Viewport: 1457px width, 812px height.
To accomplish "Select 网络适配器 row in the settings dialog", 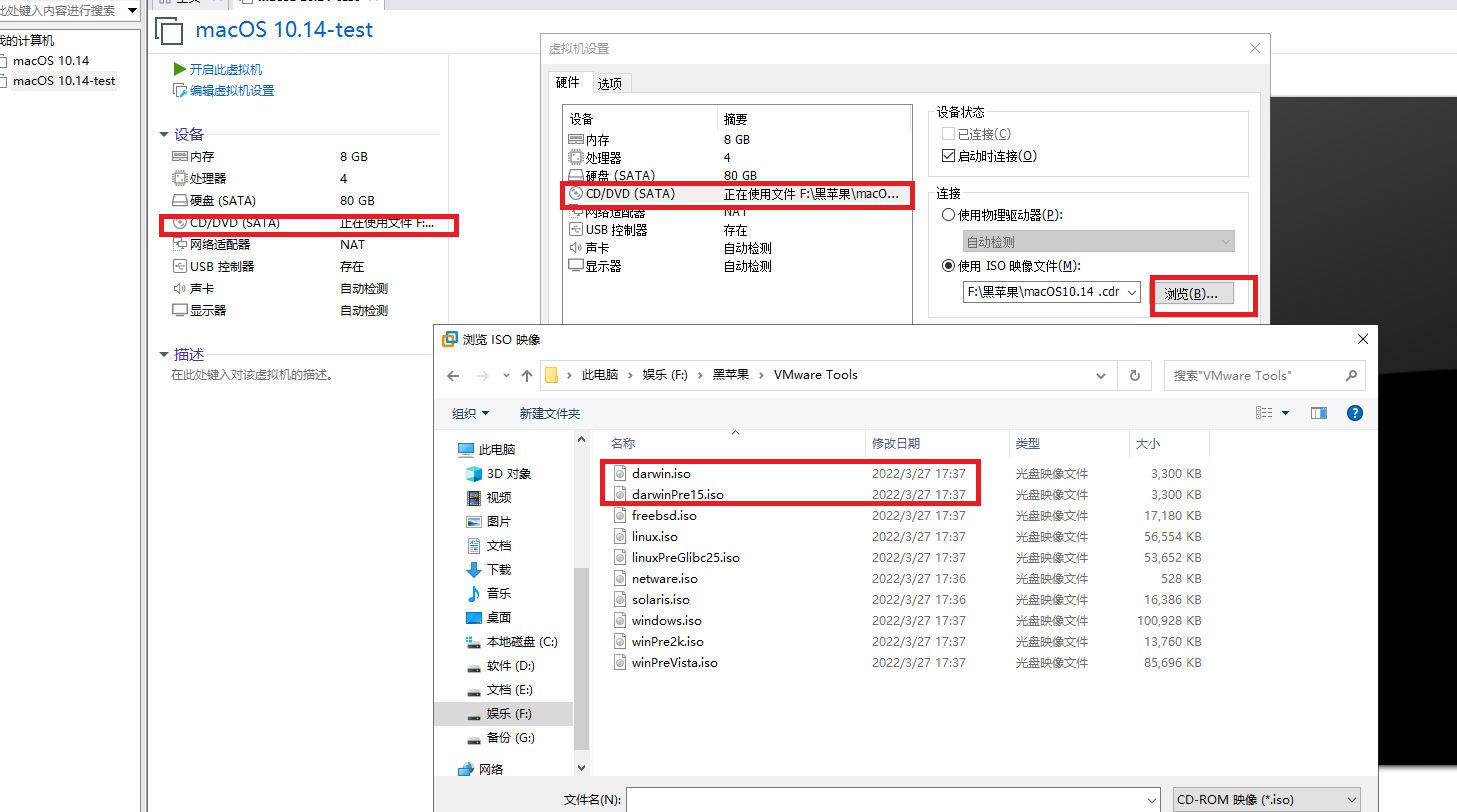I will (737, 212).
